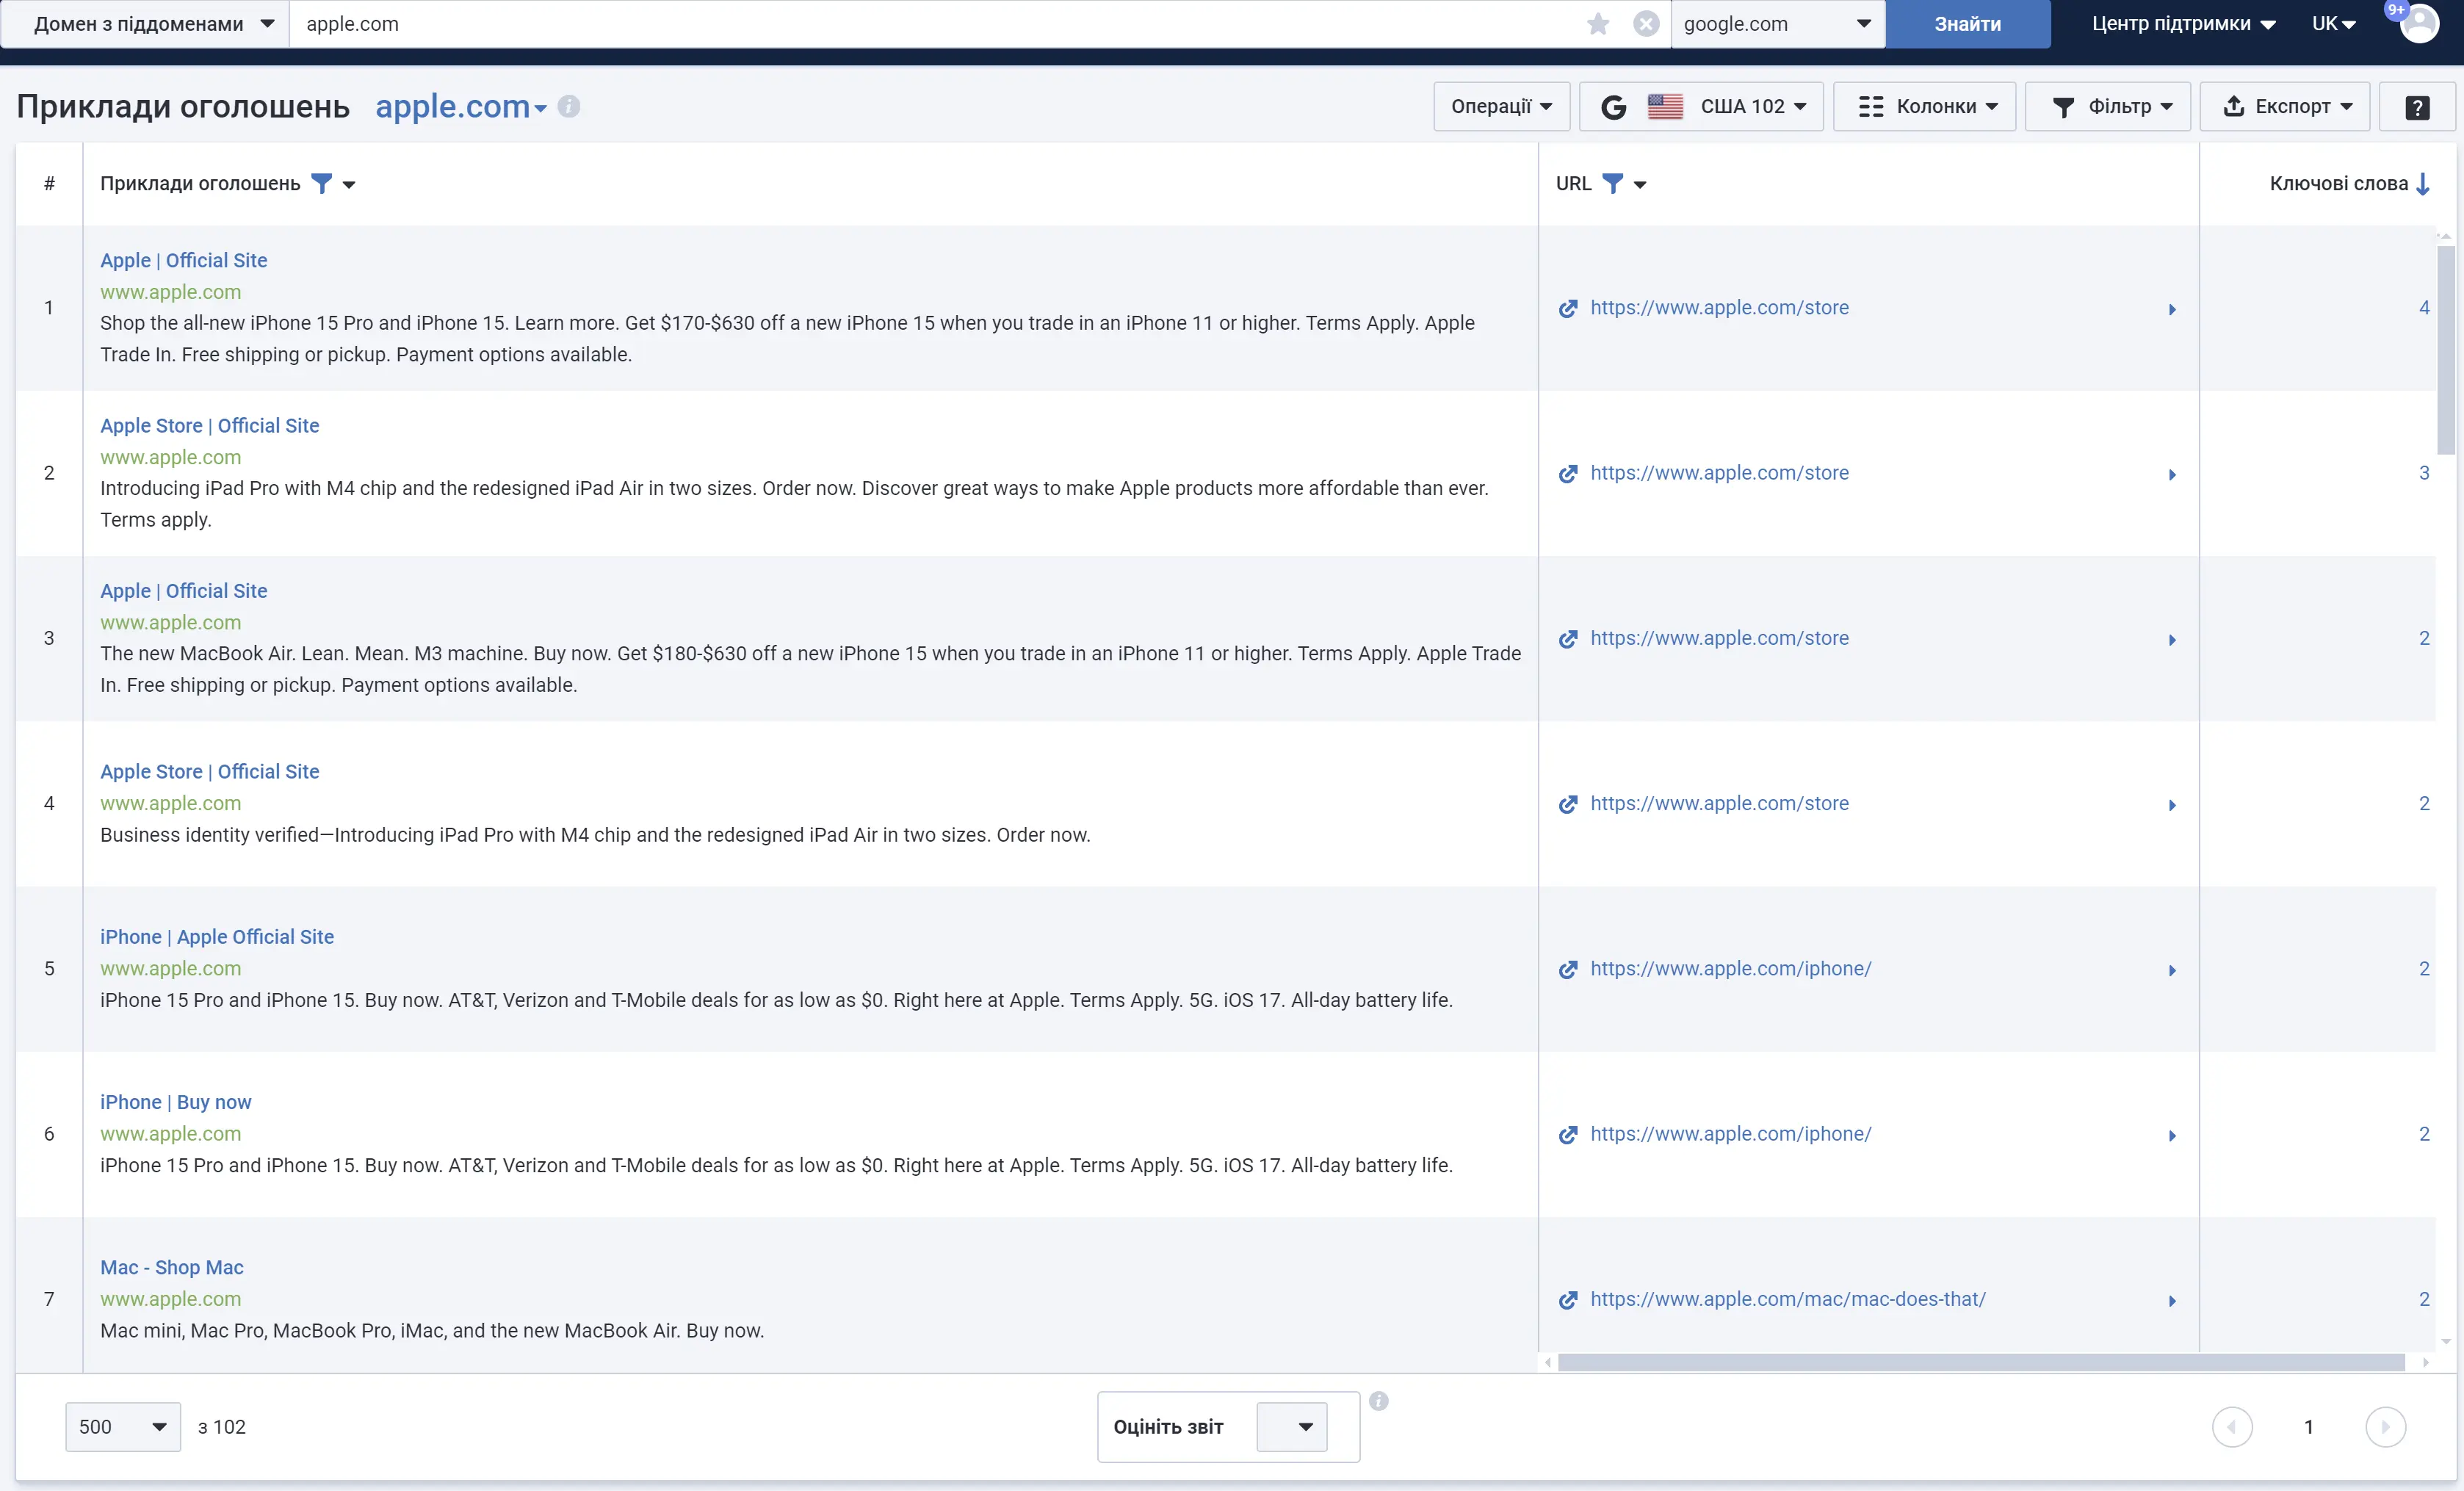Sort by keywords column arrow
2464x1491 pixels.
2422,184
